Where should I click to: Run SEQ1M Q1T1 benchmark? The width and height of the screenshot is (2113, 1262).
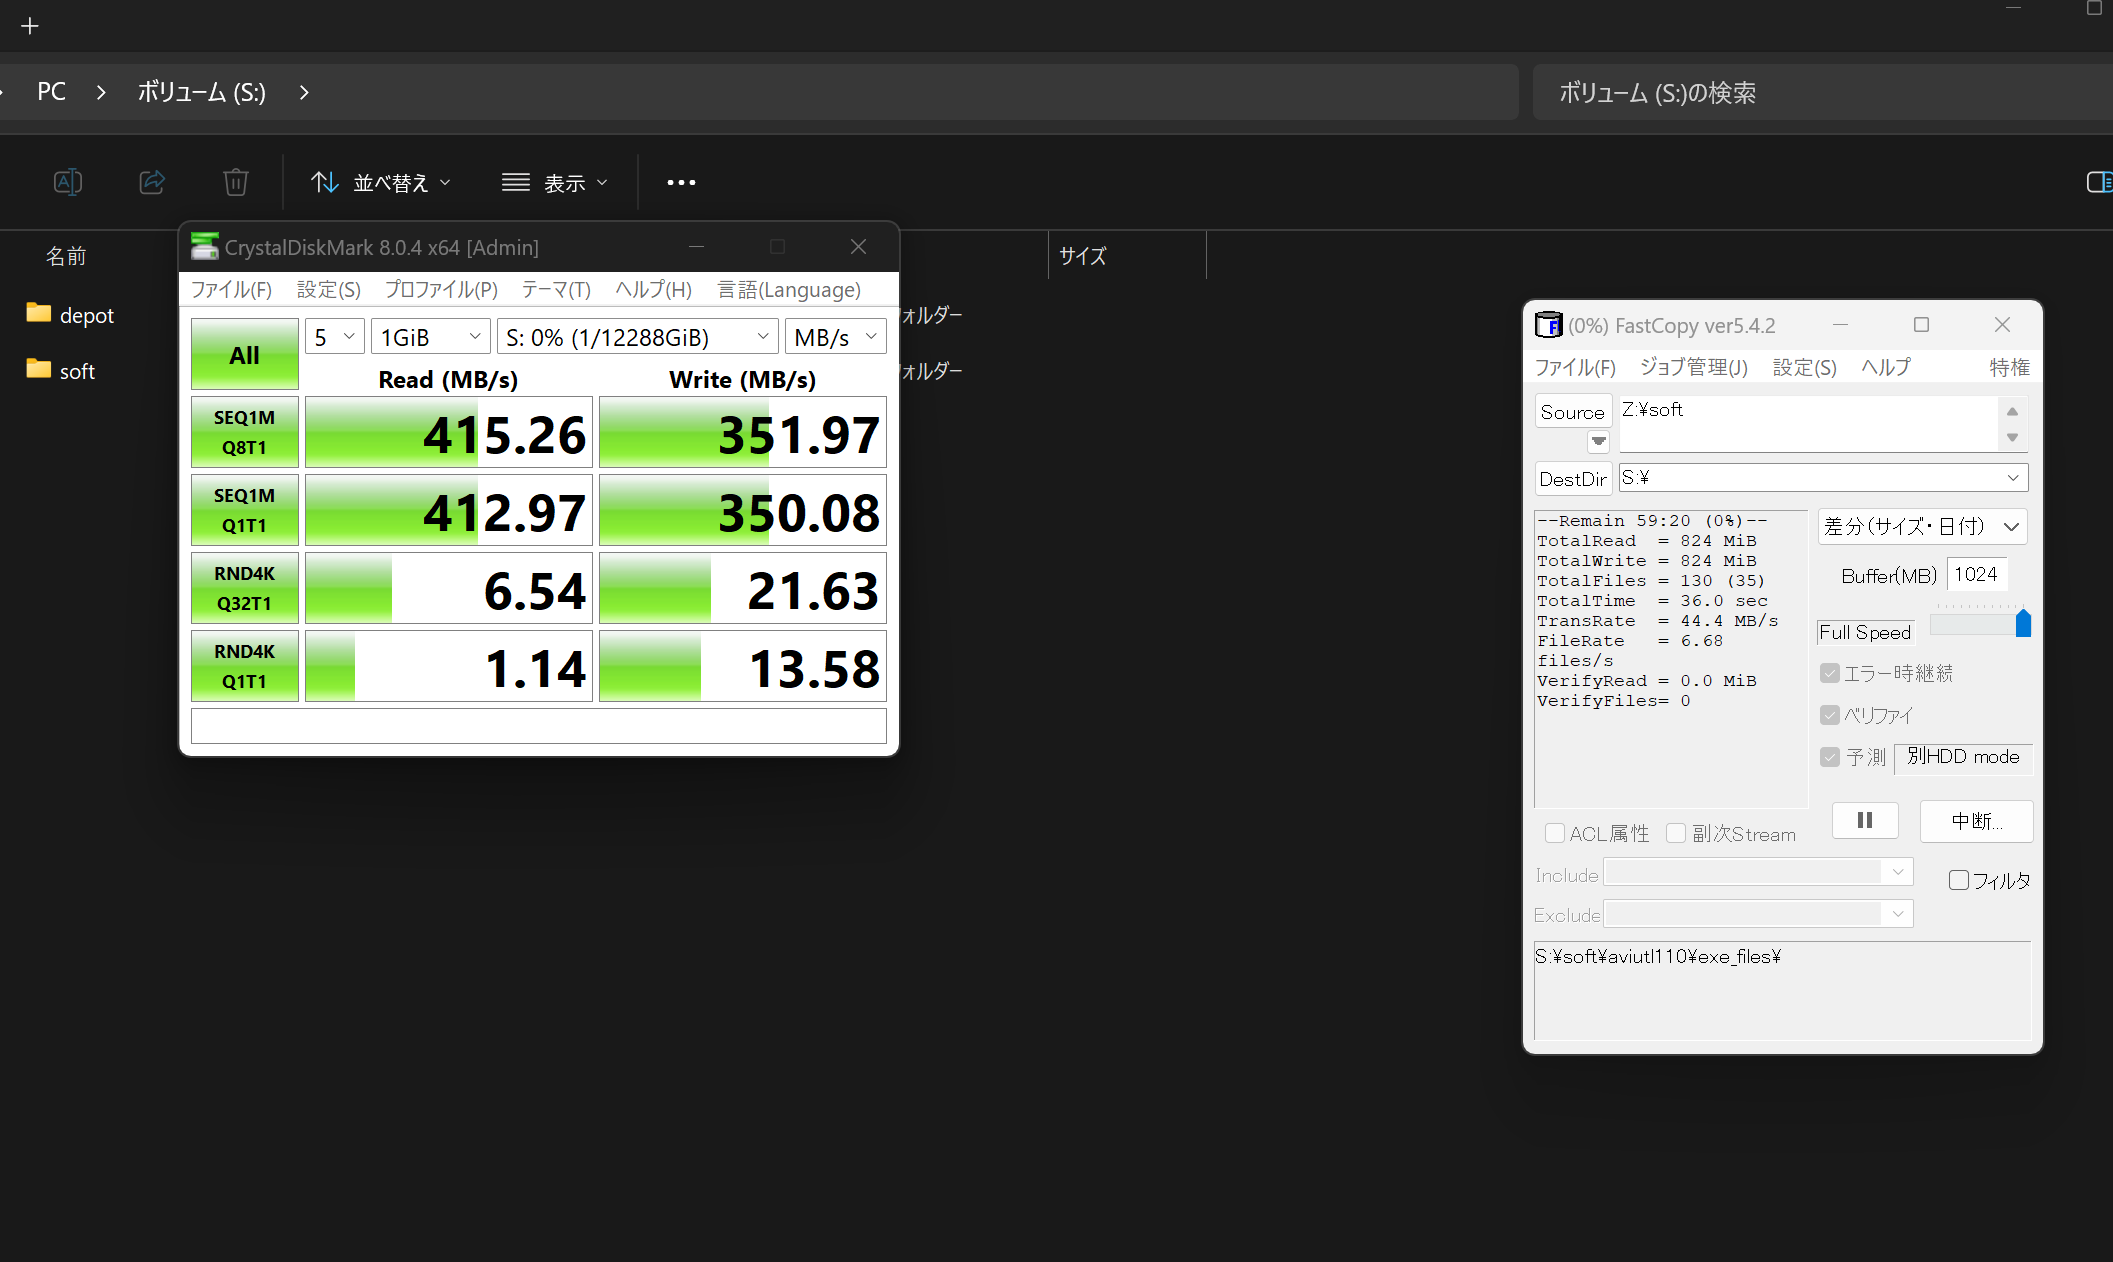tap(244, 510)
